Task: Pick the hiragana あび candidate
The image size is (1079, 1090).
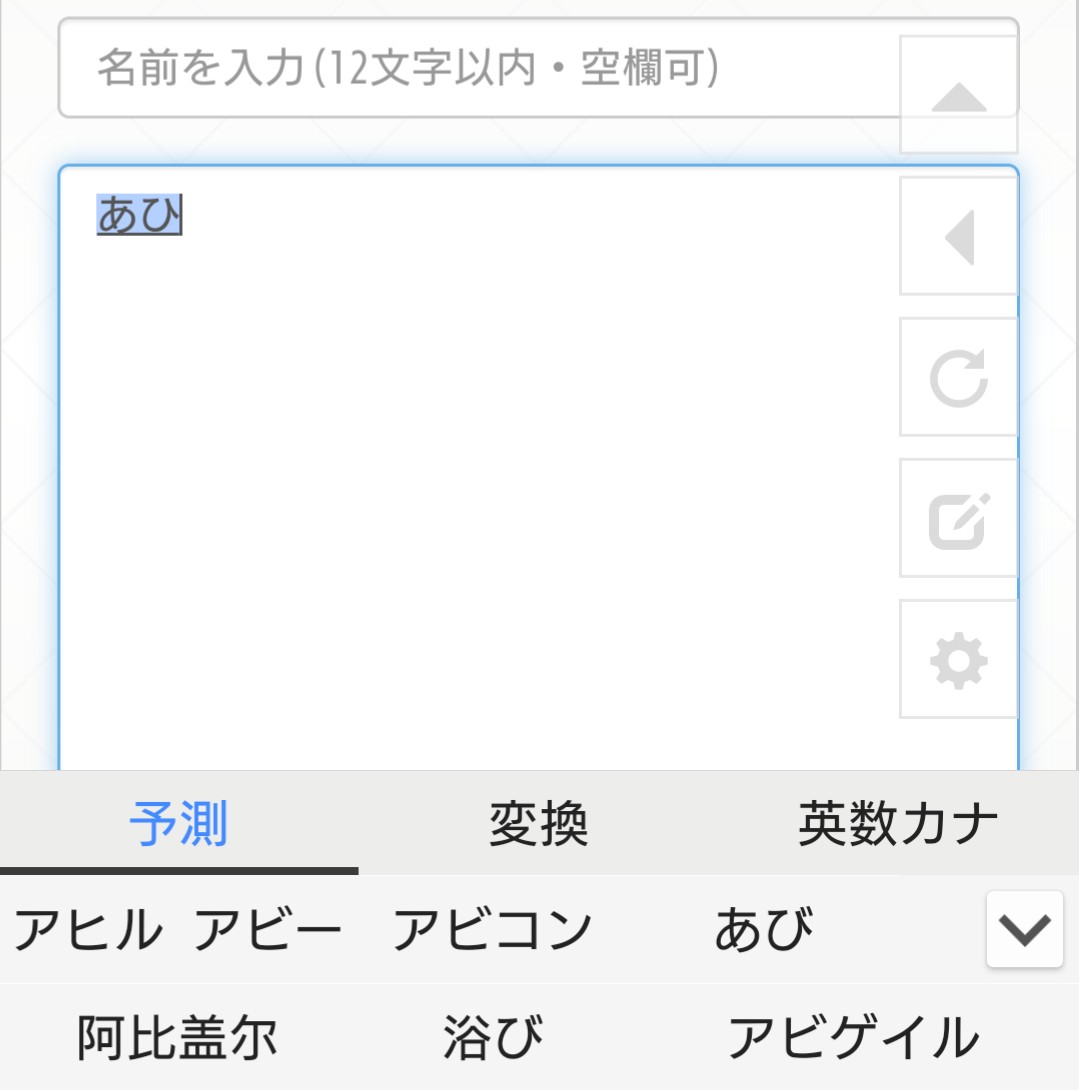Action: pos(764,931)
